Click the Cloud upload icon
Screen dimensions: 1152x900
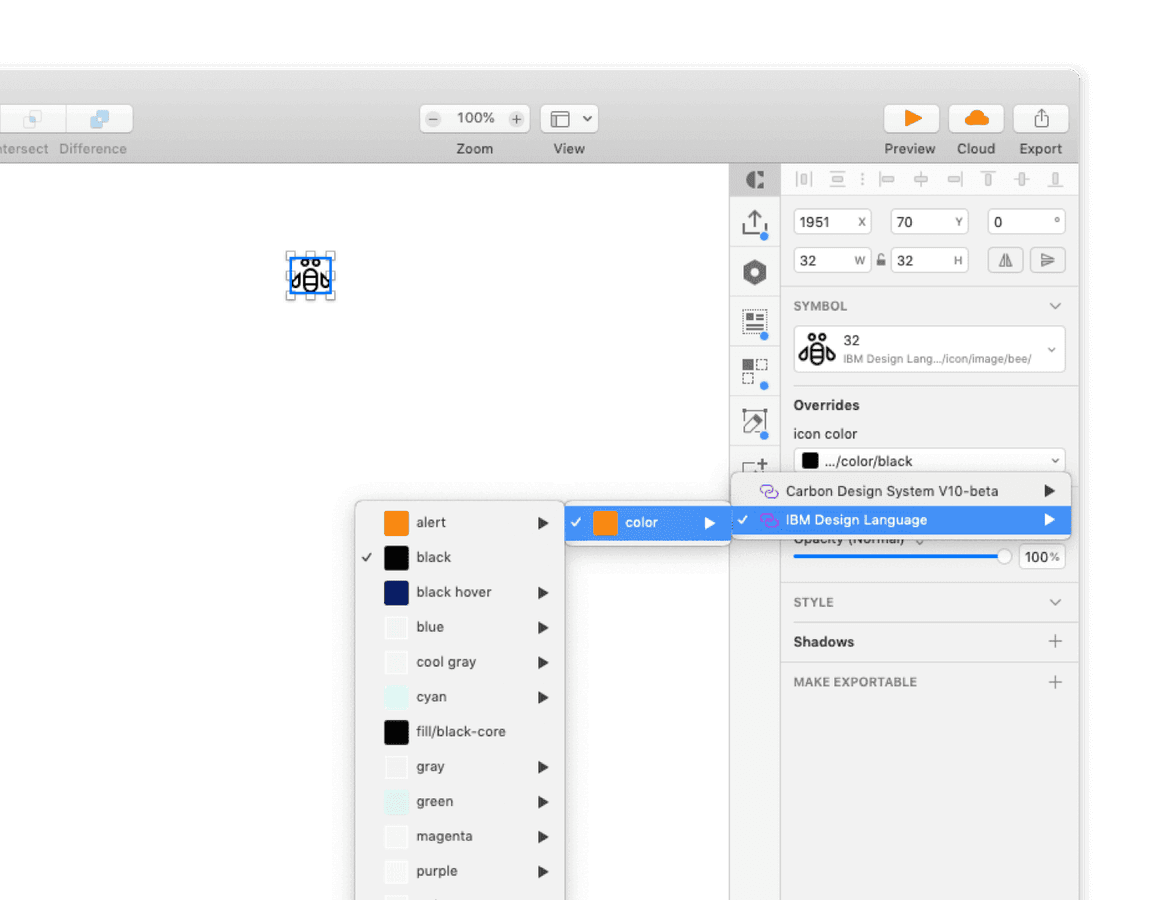[975, 118]
